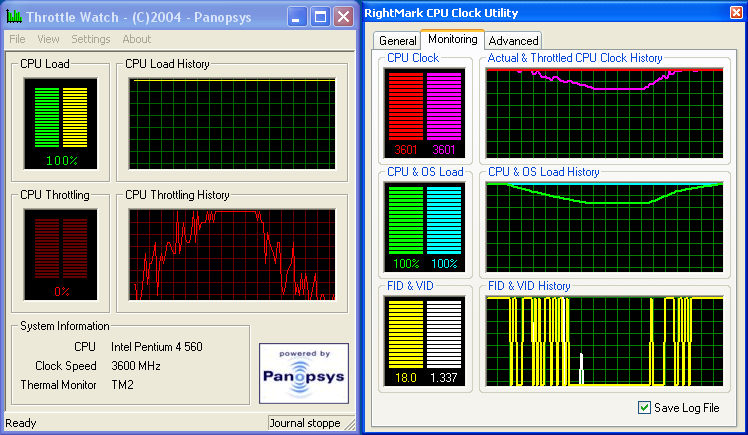Open the View menu in Throttle Watch
The image size is (748, 435).
(x=48, y=39)
